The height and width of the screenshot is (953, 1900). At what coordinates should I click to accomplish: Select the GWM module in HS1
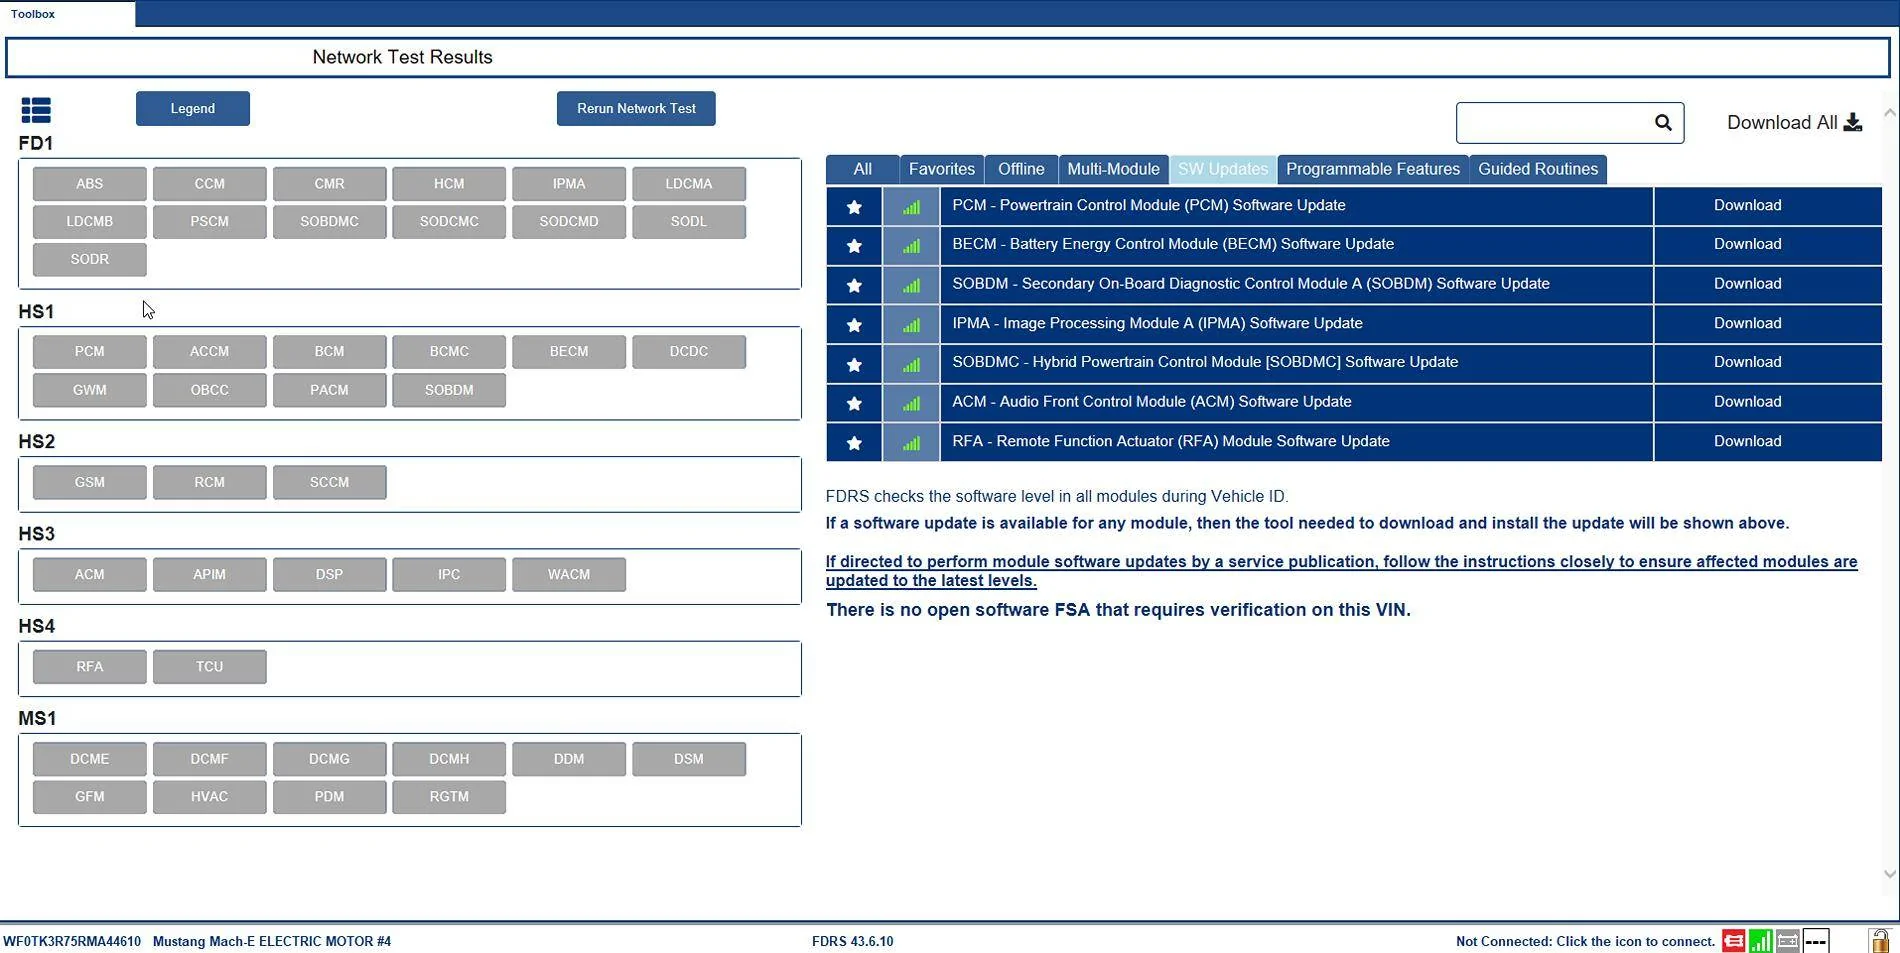coord(89,390)
